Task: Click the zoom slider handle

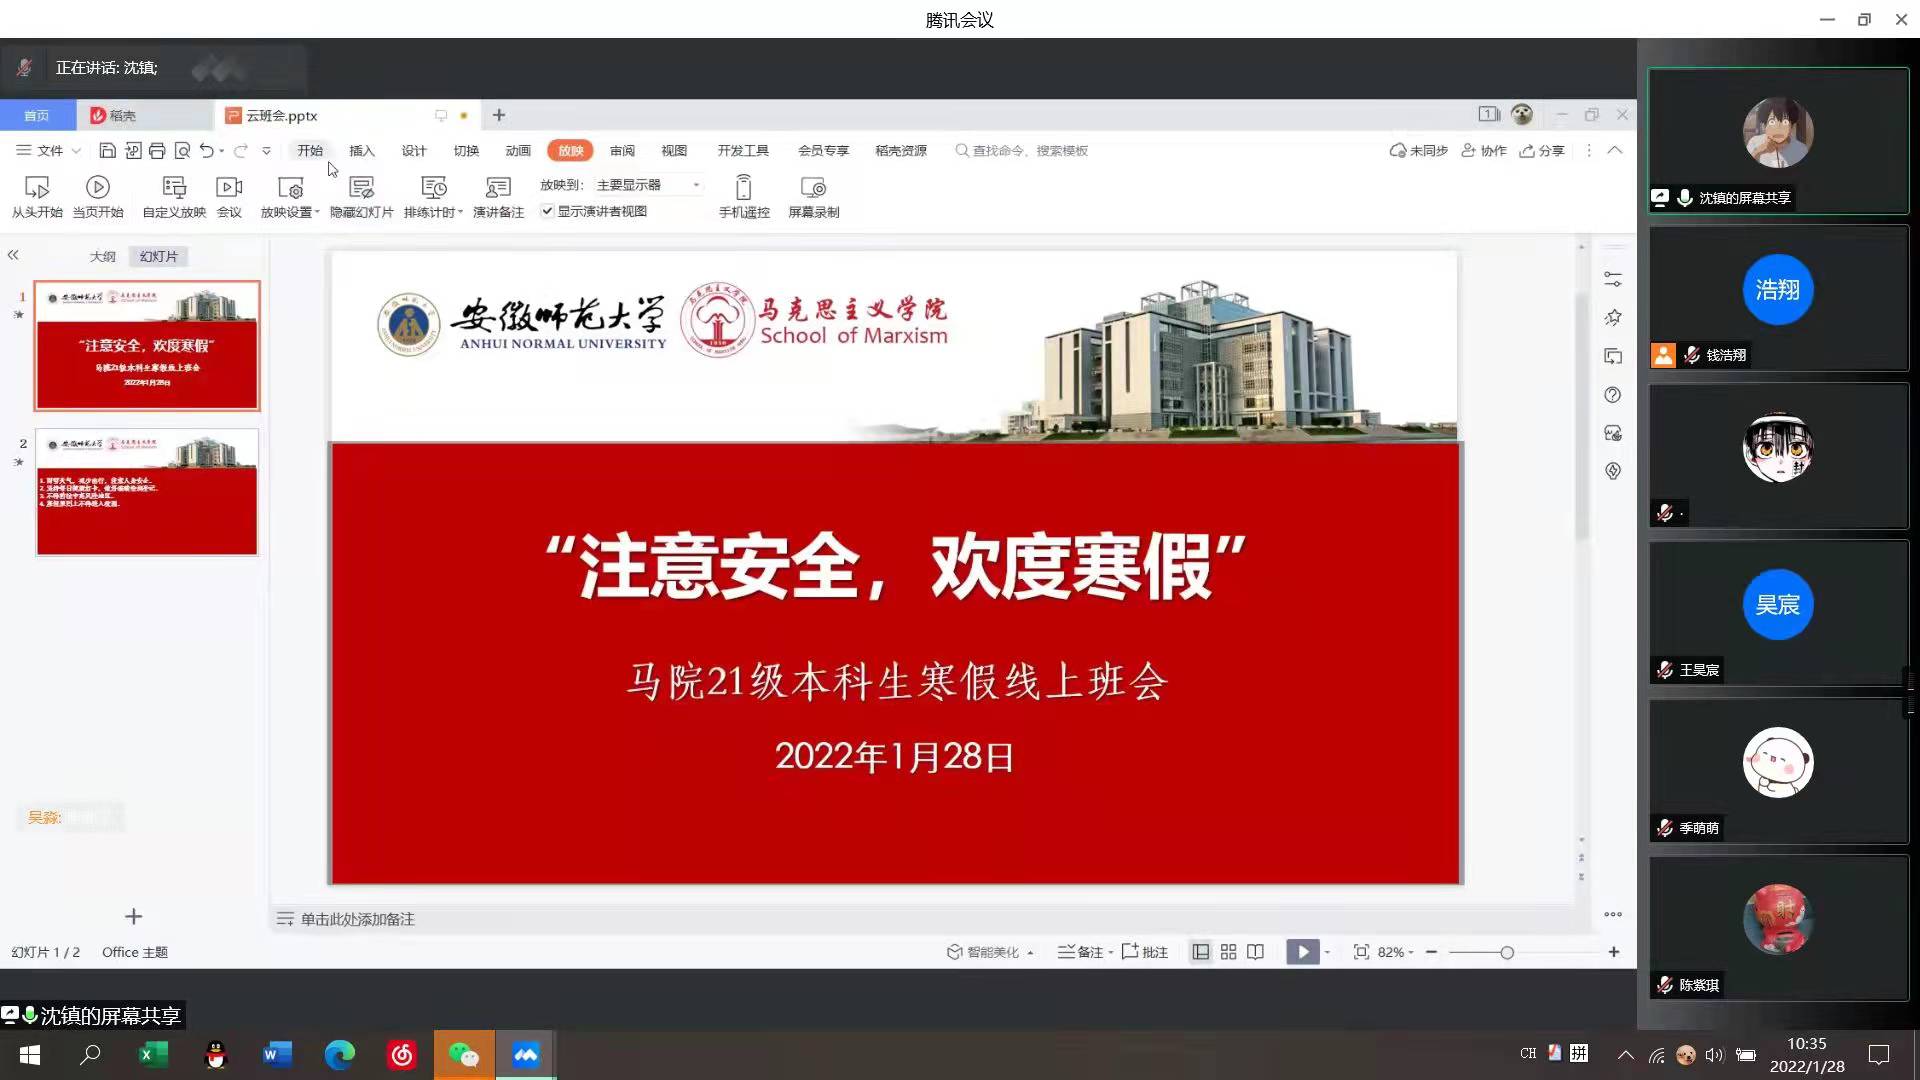Action: (1507, 953)
